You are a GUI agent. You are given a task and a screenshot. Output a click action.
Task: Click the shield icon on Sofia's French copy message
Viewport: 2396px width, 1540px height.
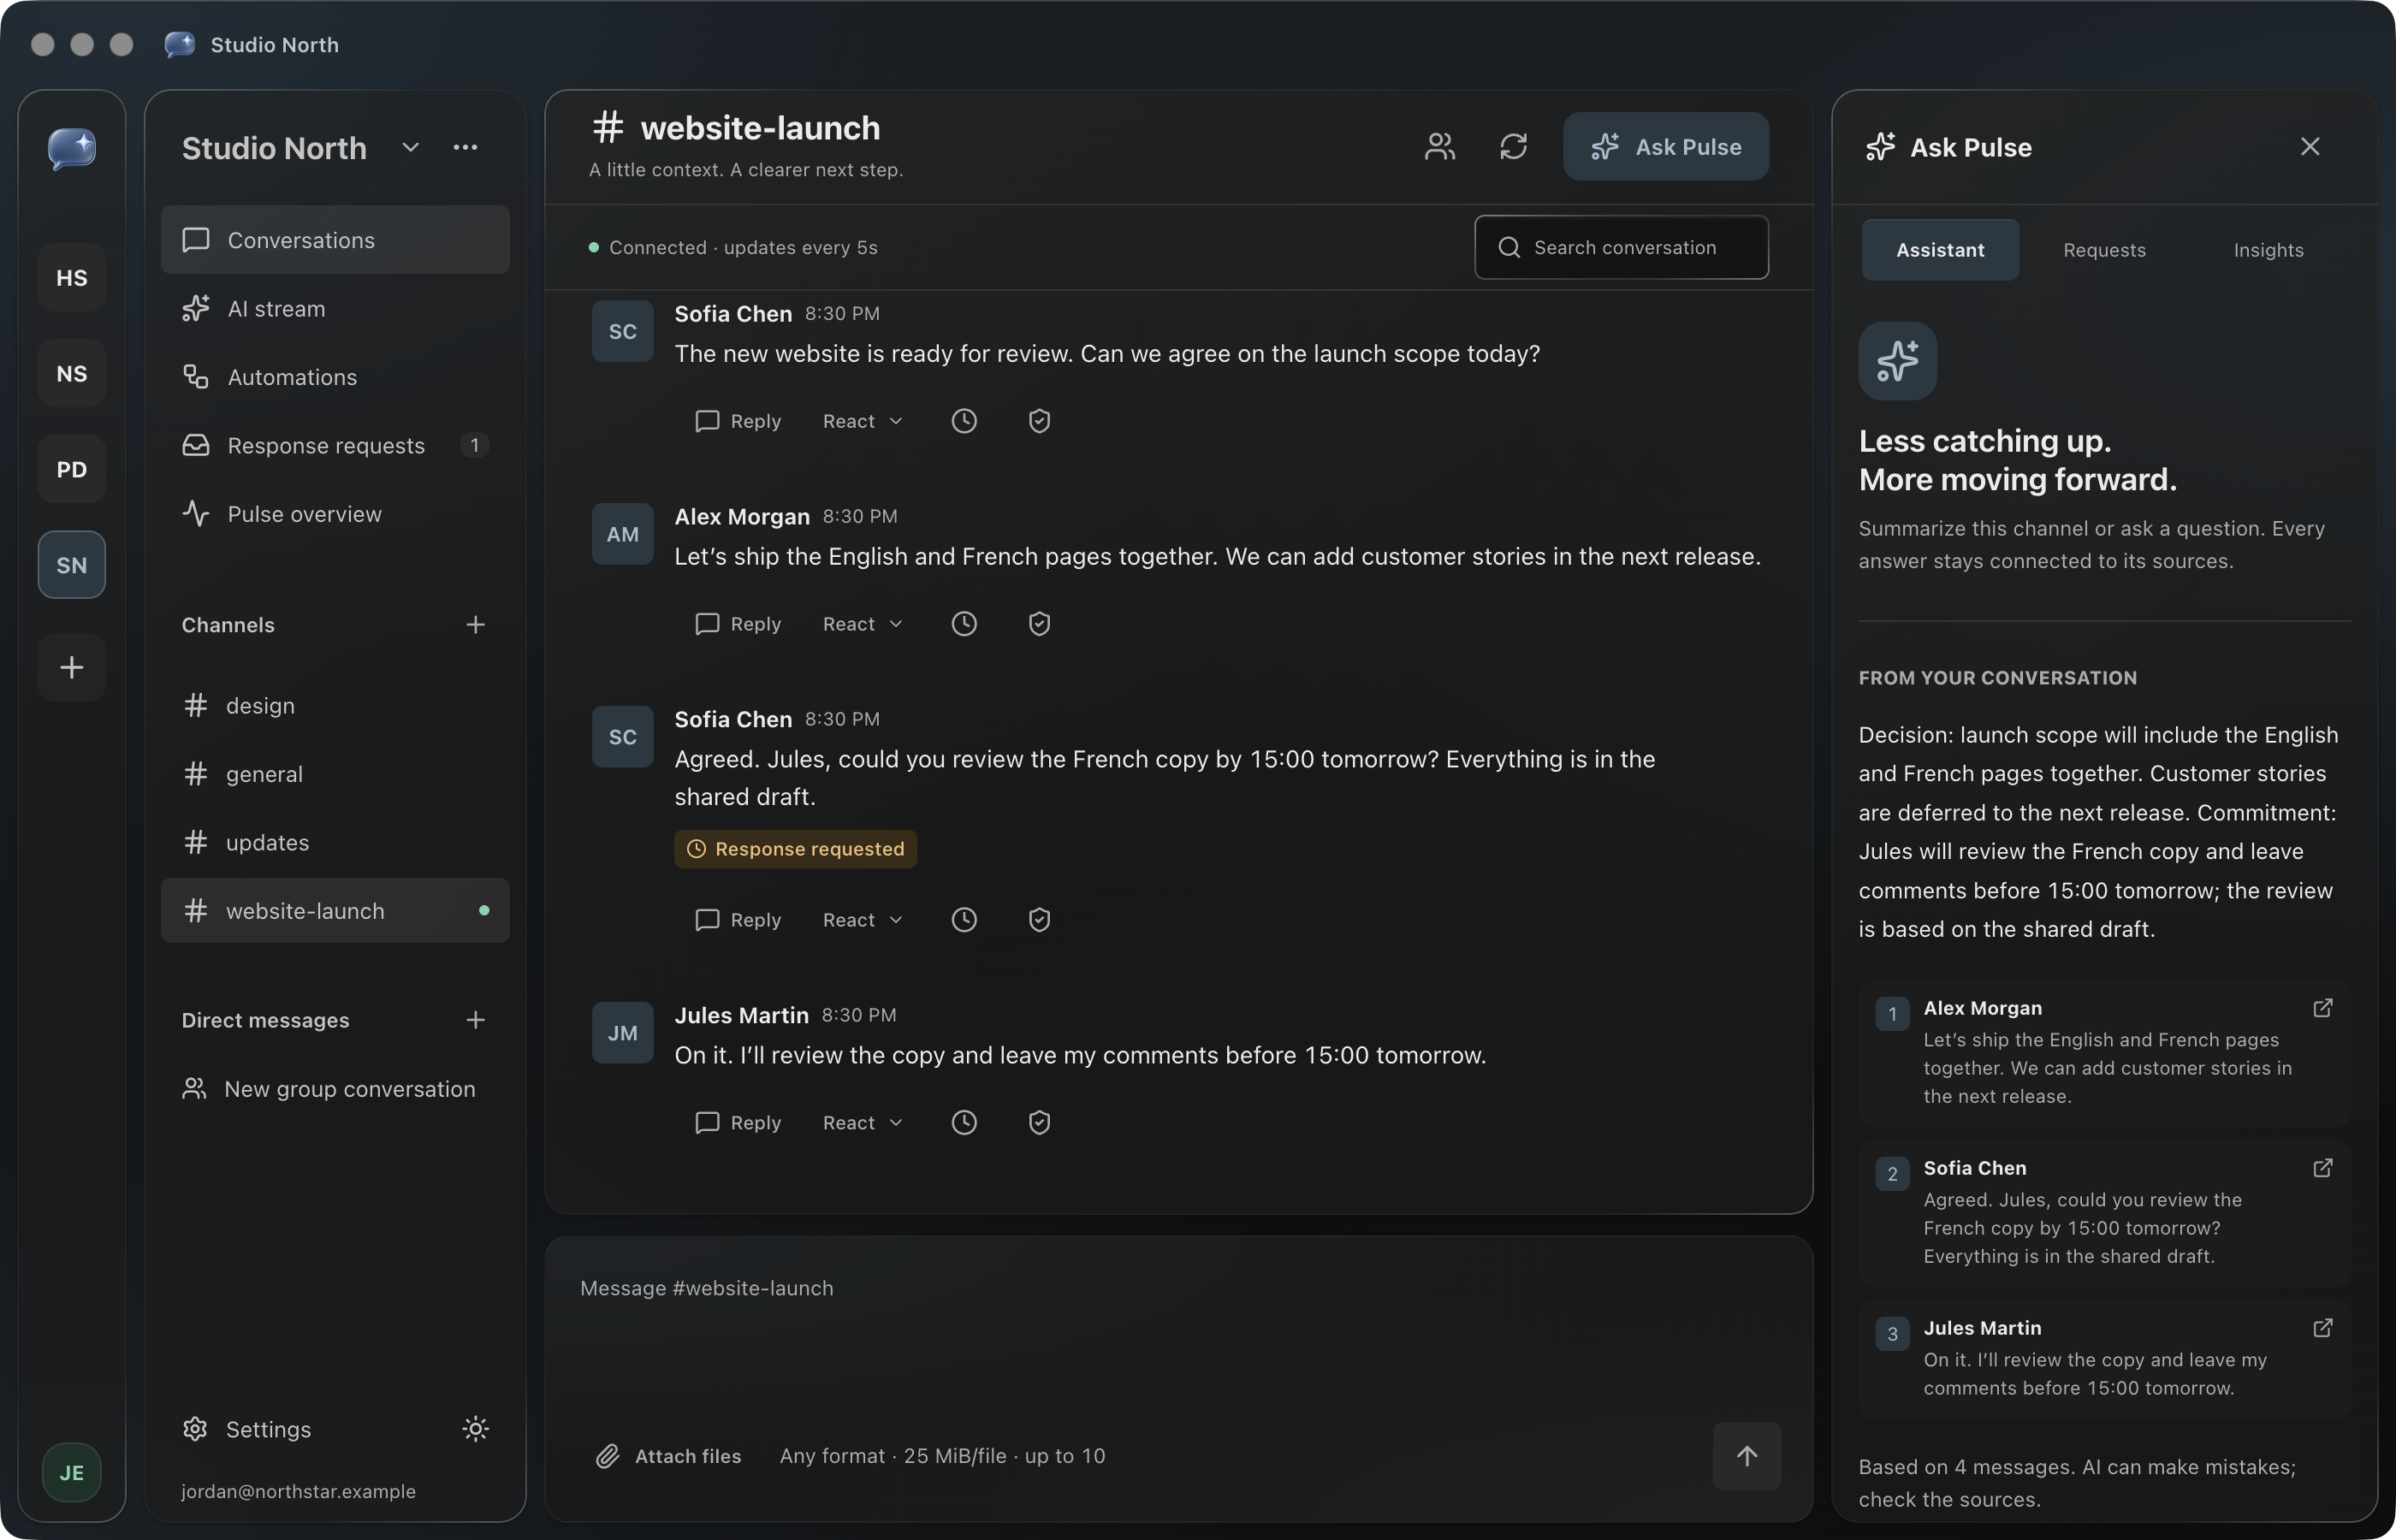(1039, 920)
